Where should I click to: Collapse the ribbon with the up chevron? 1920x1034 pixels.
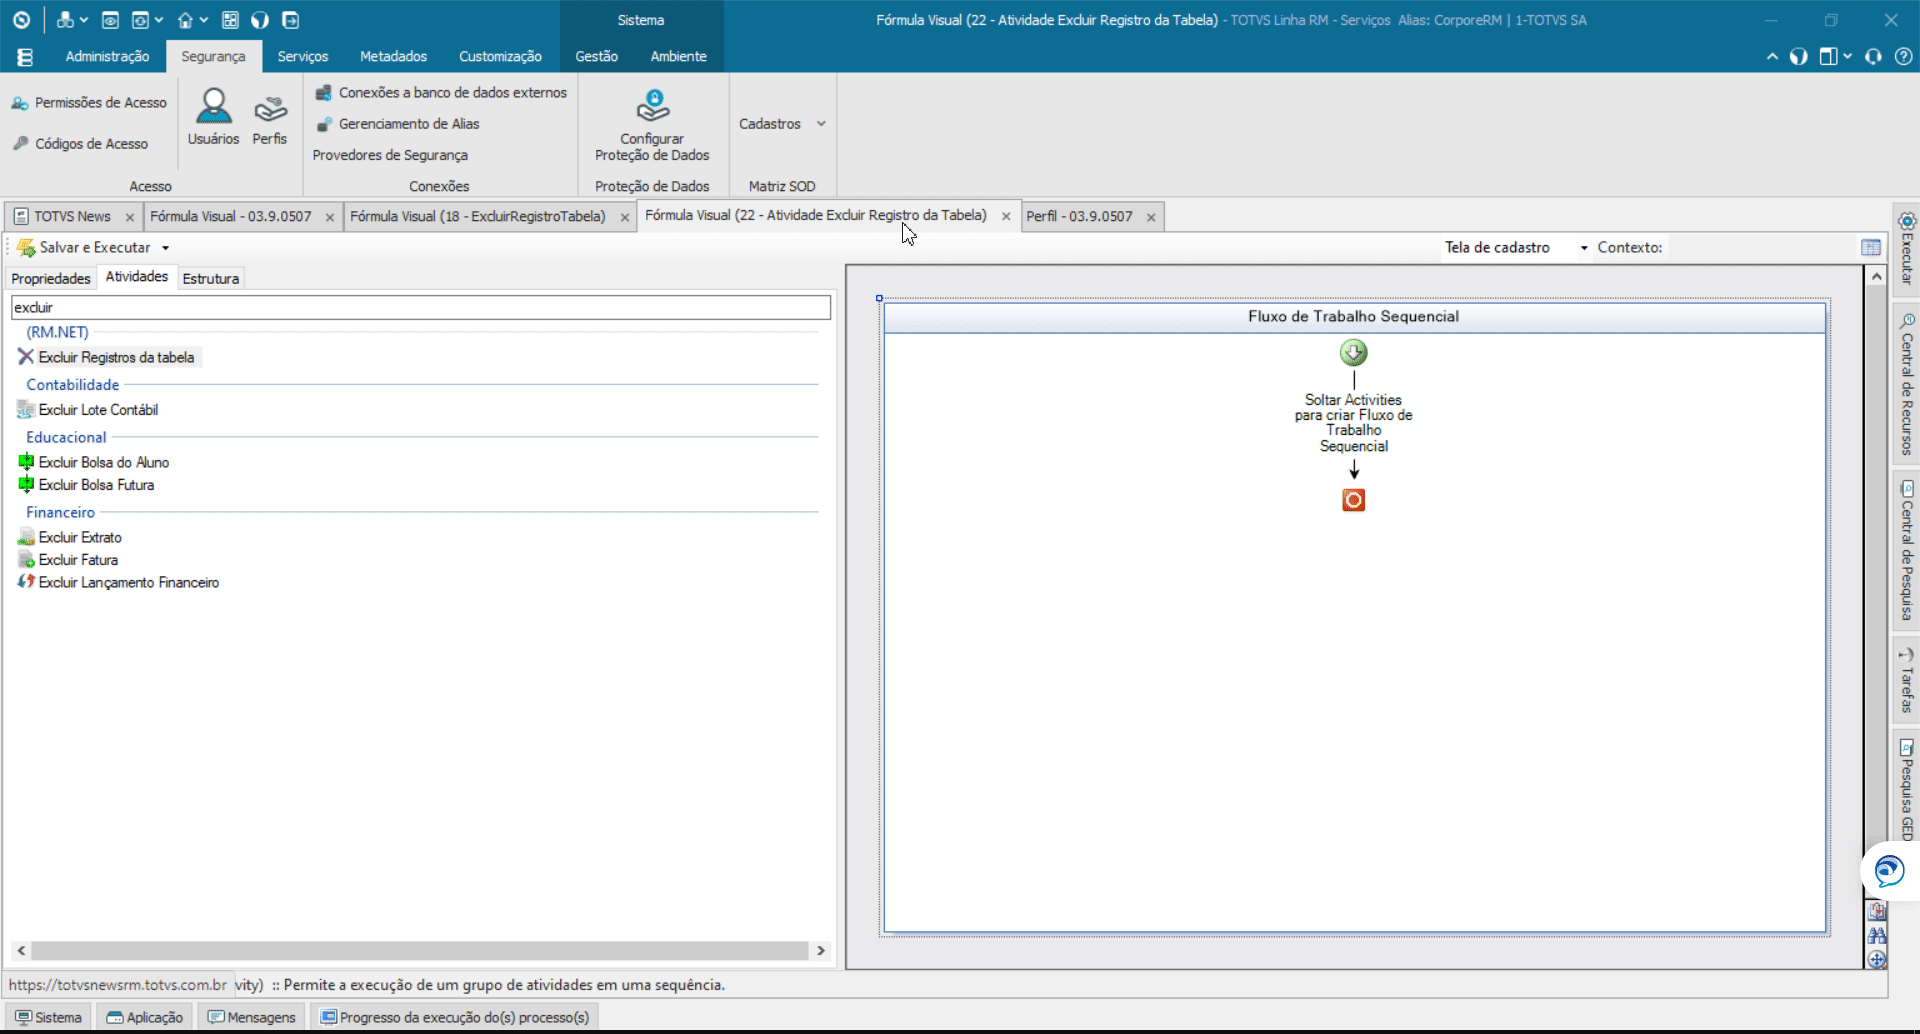click(1772, 57)
